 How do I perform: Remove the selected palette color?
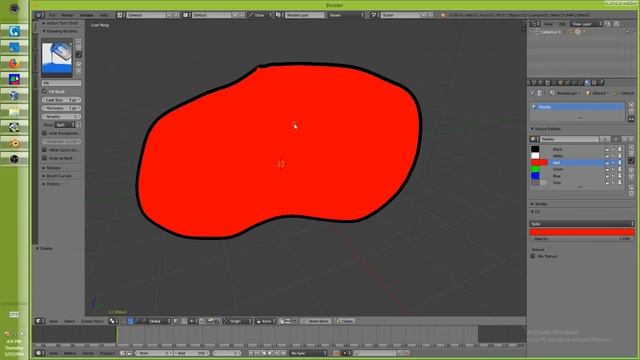tap(631, 153)
